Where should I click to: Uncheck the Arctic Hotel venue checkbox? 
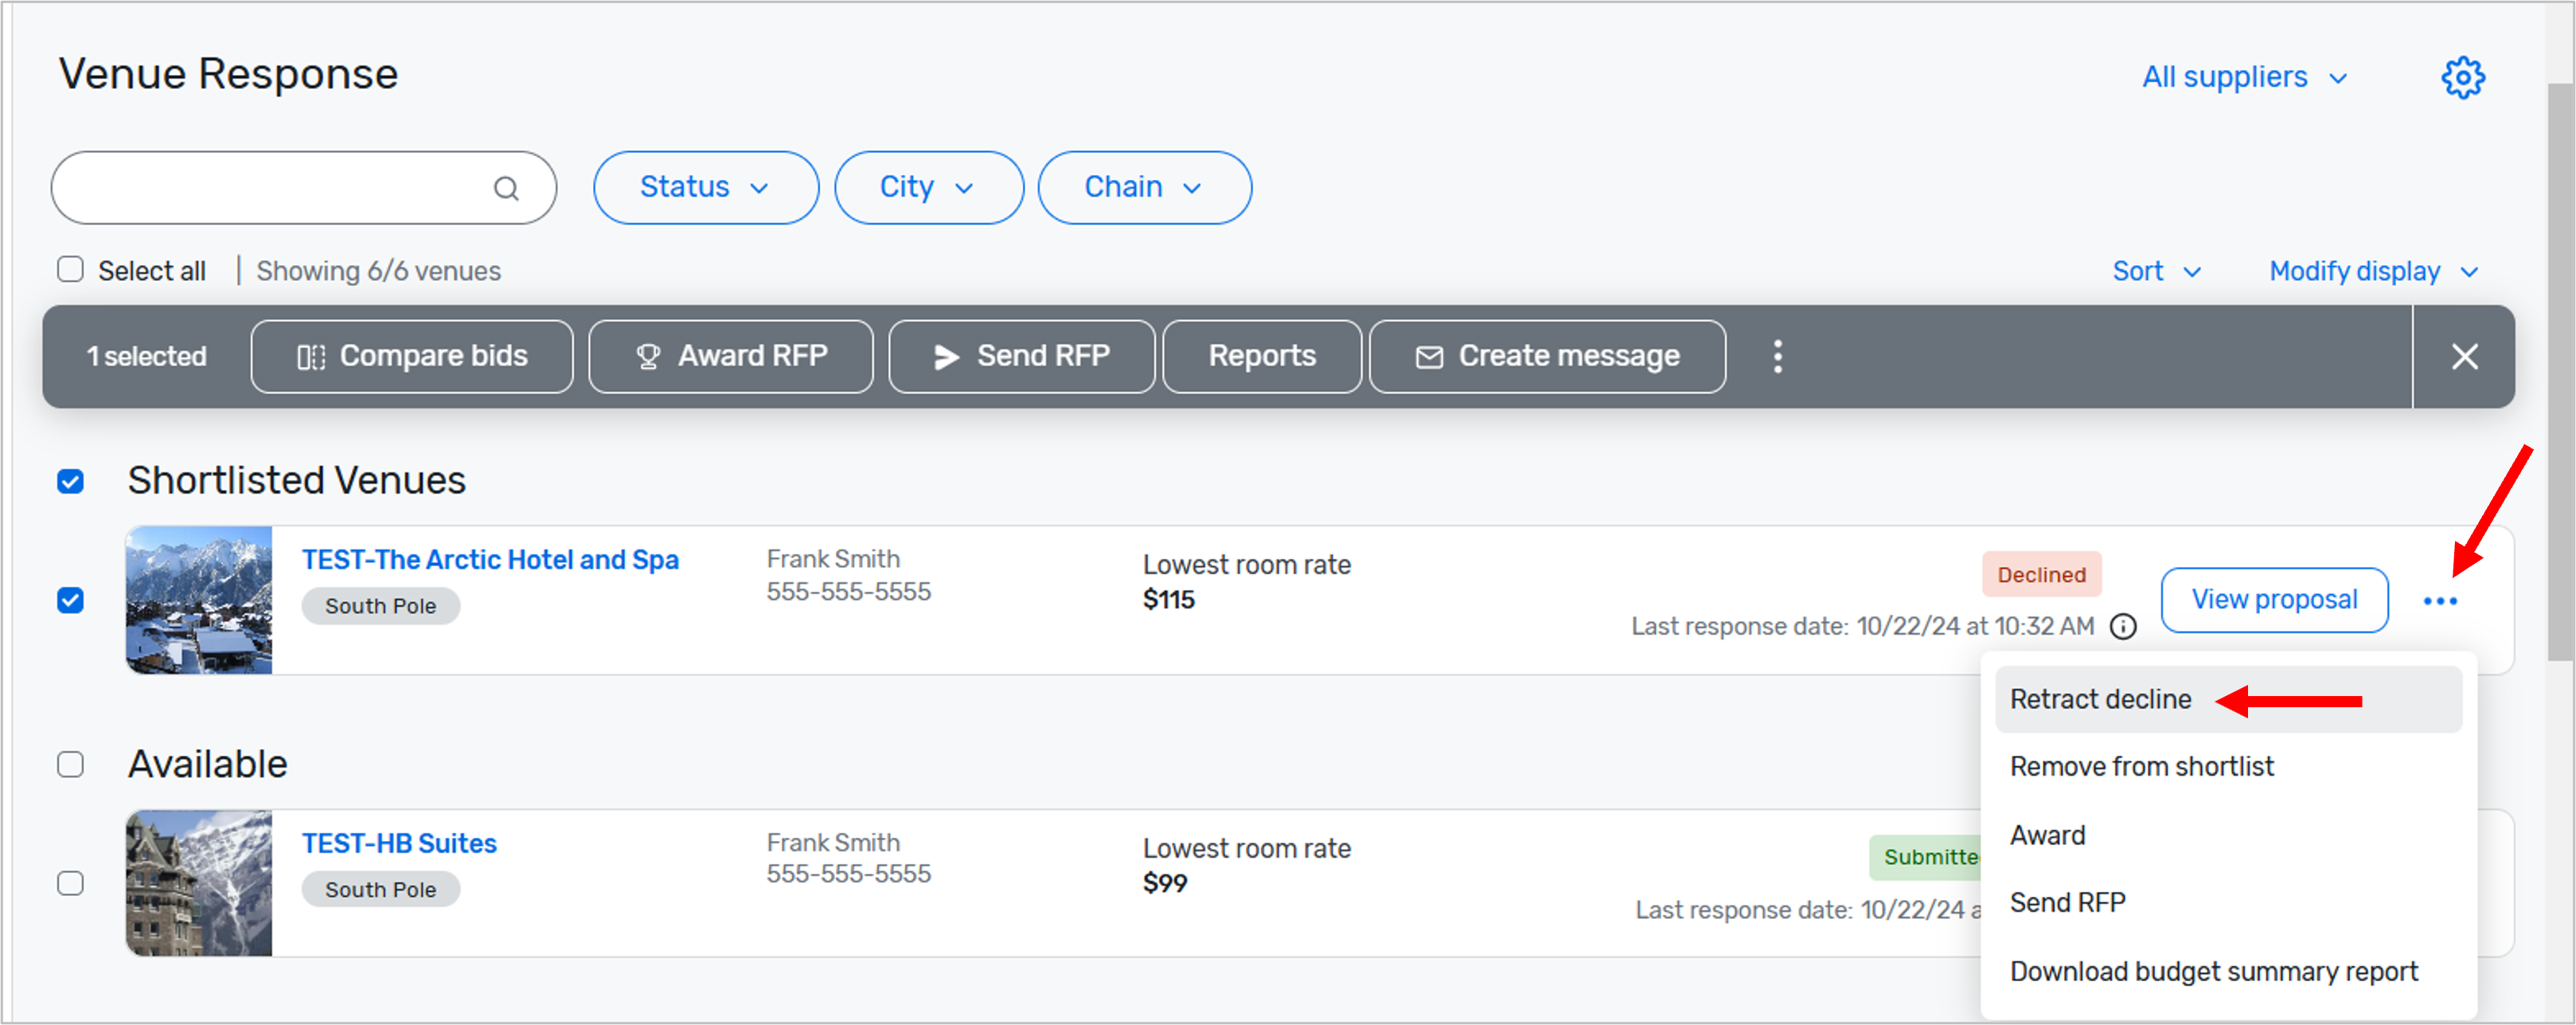click(x=70, y=601)
